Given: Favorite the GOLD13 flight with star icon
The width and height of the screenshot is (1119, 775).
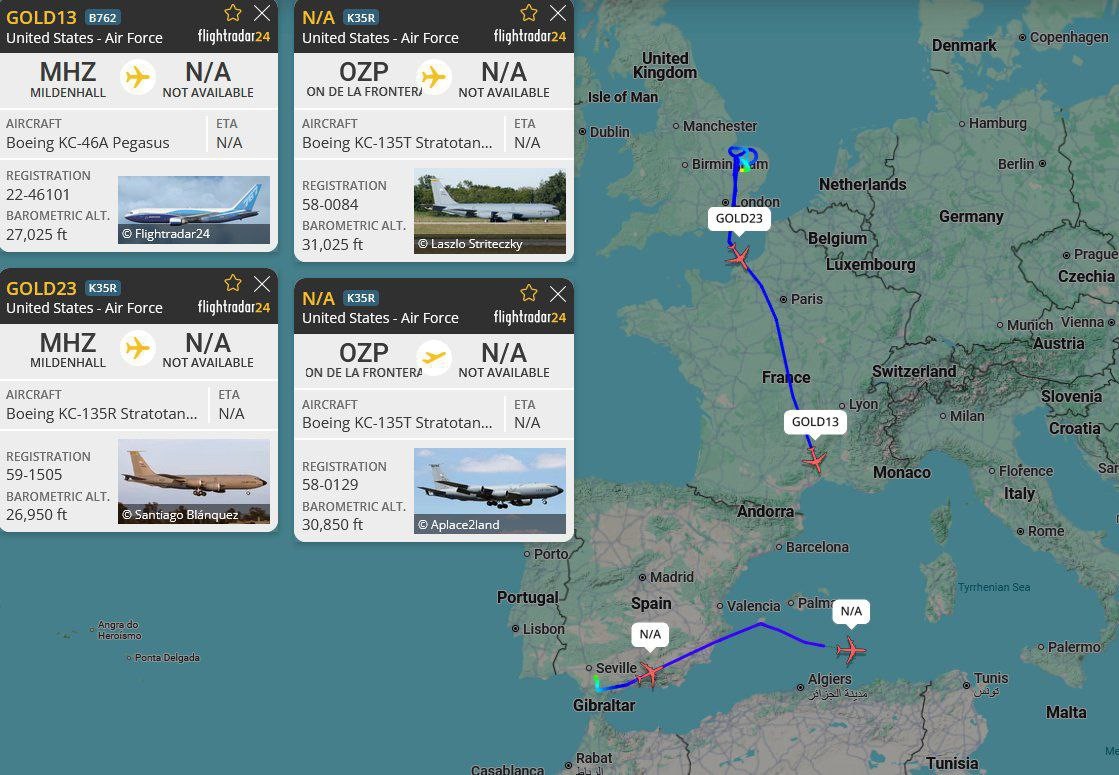Looking at the screenshot, I should [233, 13].
